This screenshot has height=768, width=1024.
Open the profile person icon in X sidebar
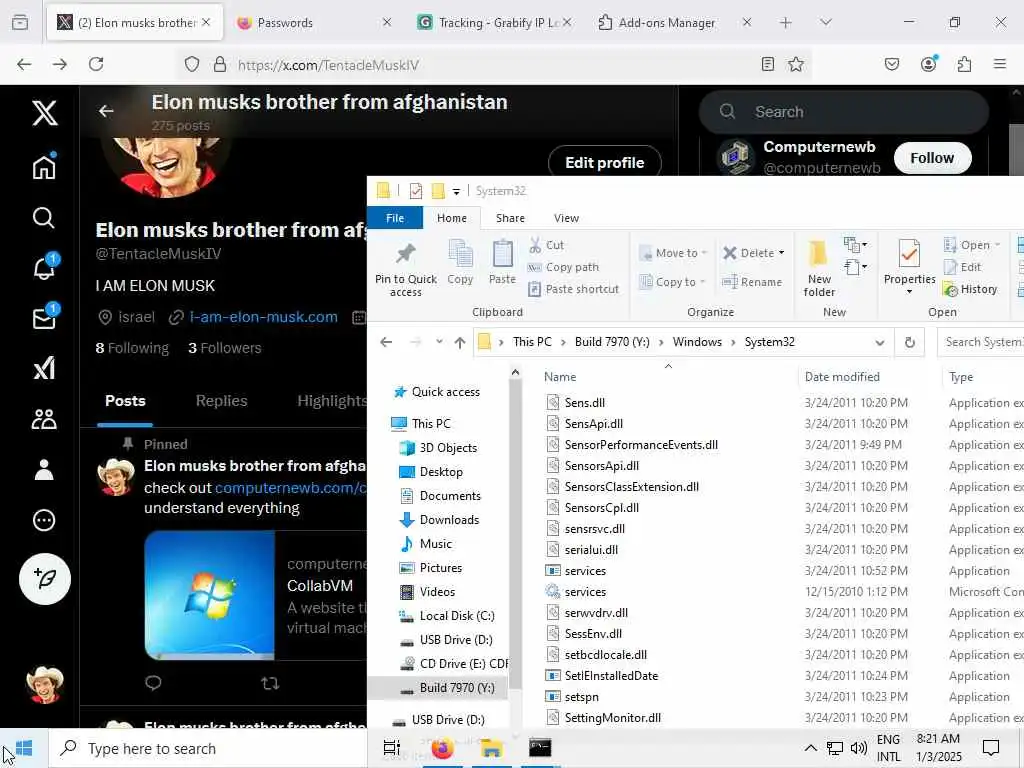coord(44,470)
